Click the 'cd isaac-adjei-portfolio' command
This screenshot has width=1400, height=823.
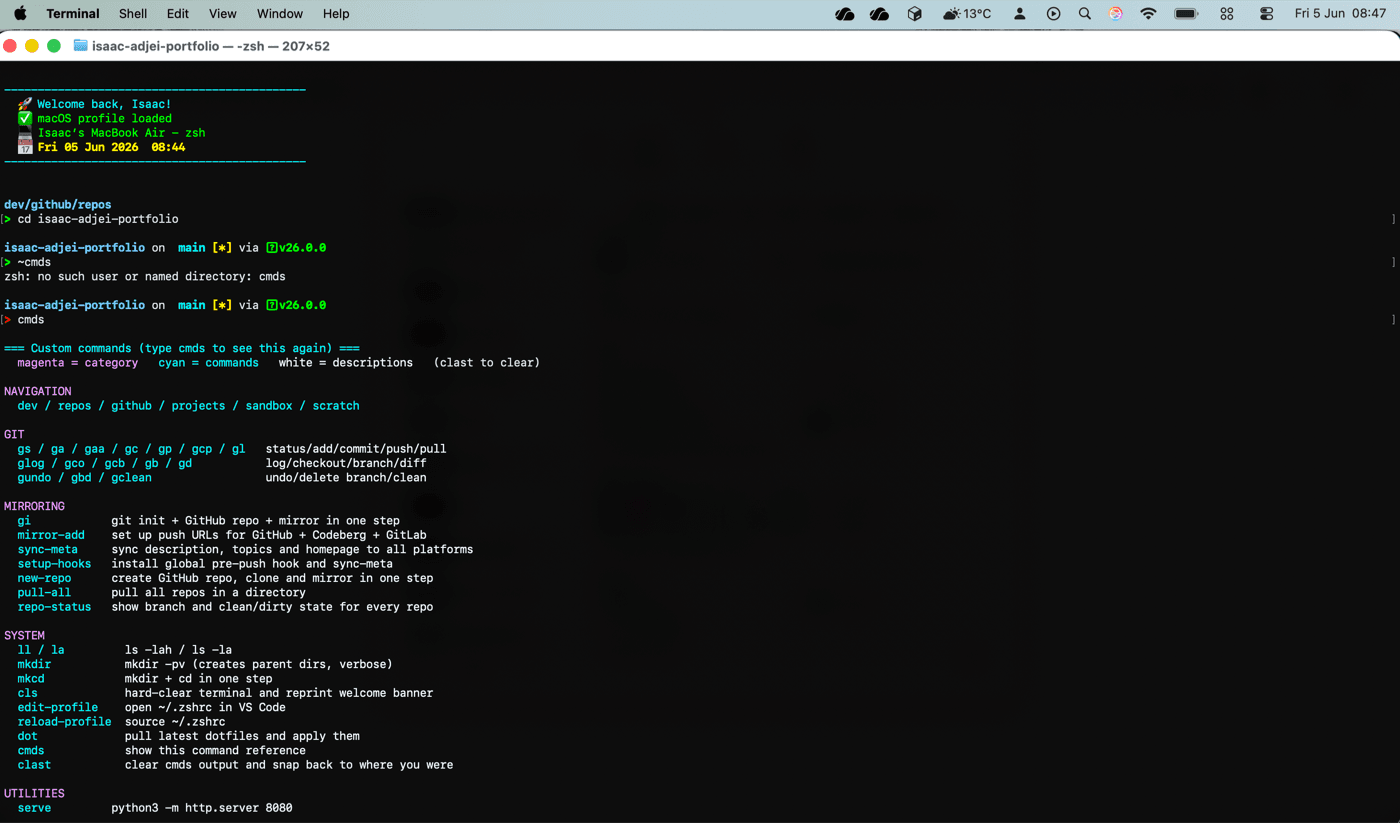(x=98, y=219)
